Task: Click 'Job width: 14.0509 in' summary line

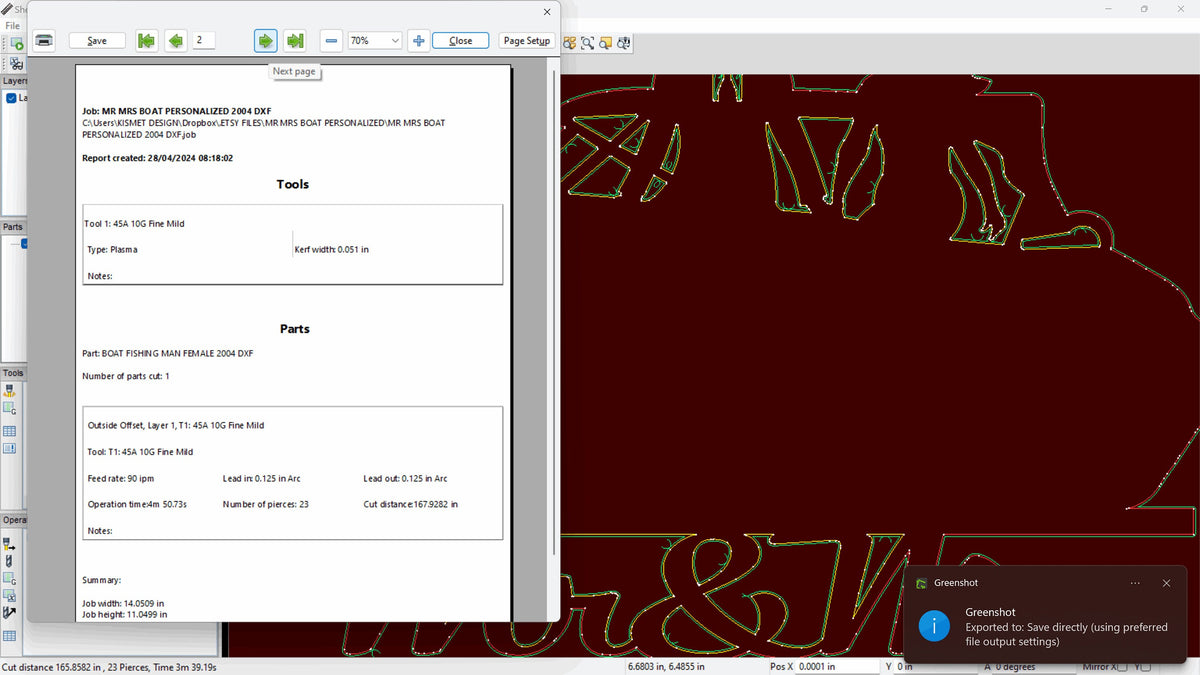Action: pyautogui.click(x=124, y=603)
